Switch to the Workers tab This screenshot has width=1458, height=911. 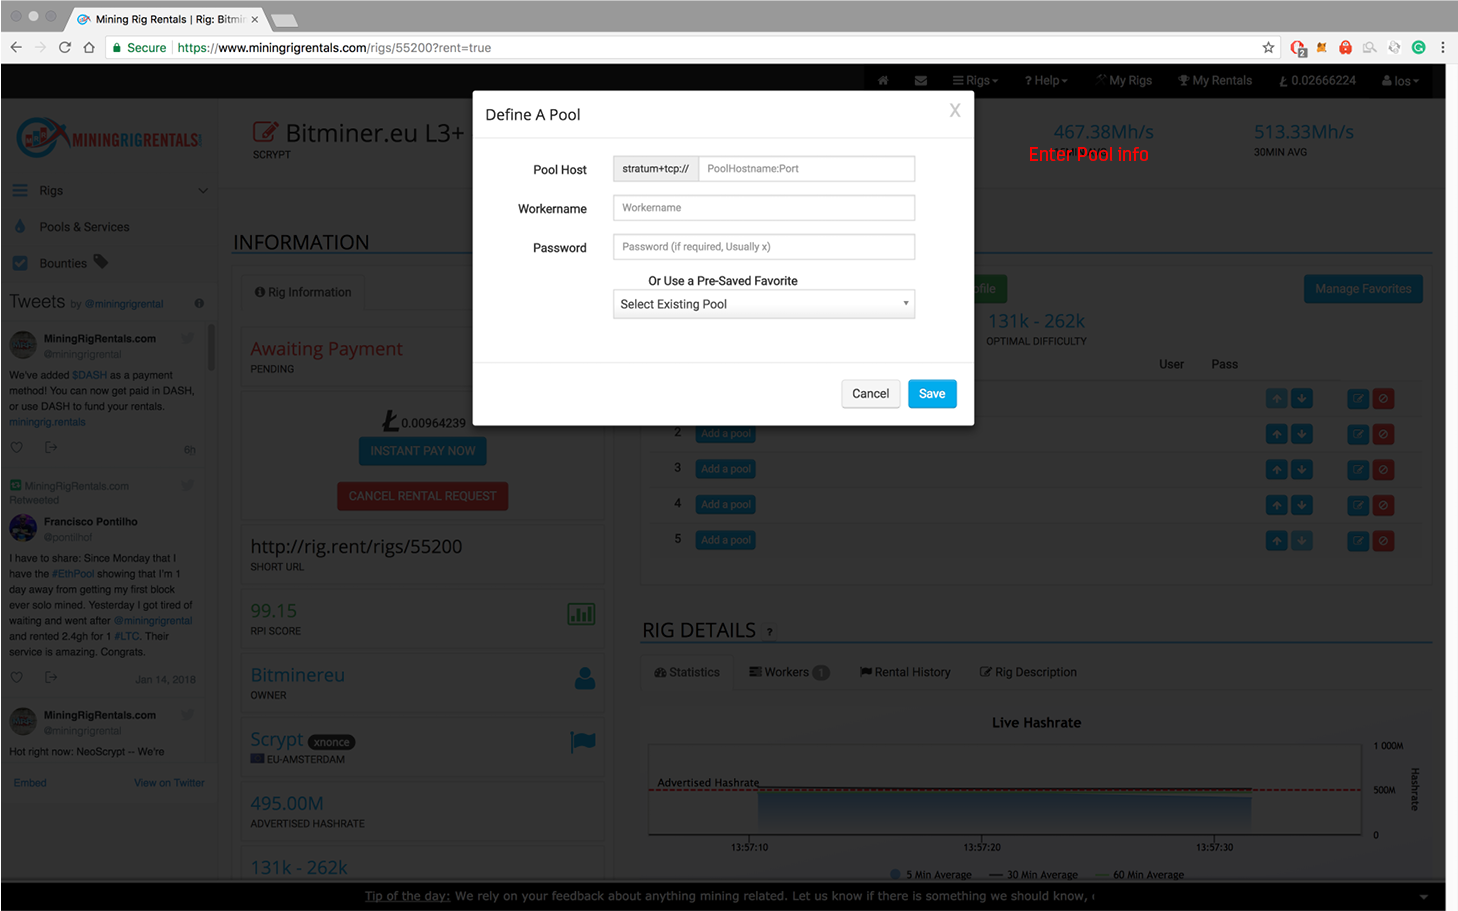(789, 672)
